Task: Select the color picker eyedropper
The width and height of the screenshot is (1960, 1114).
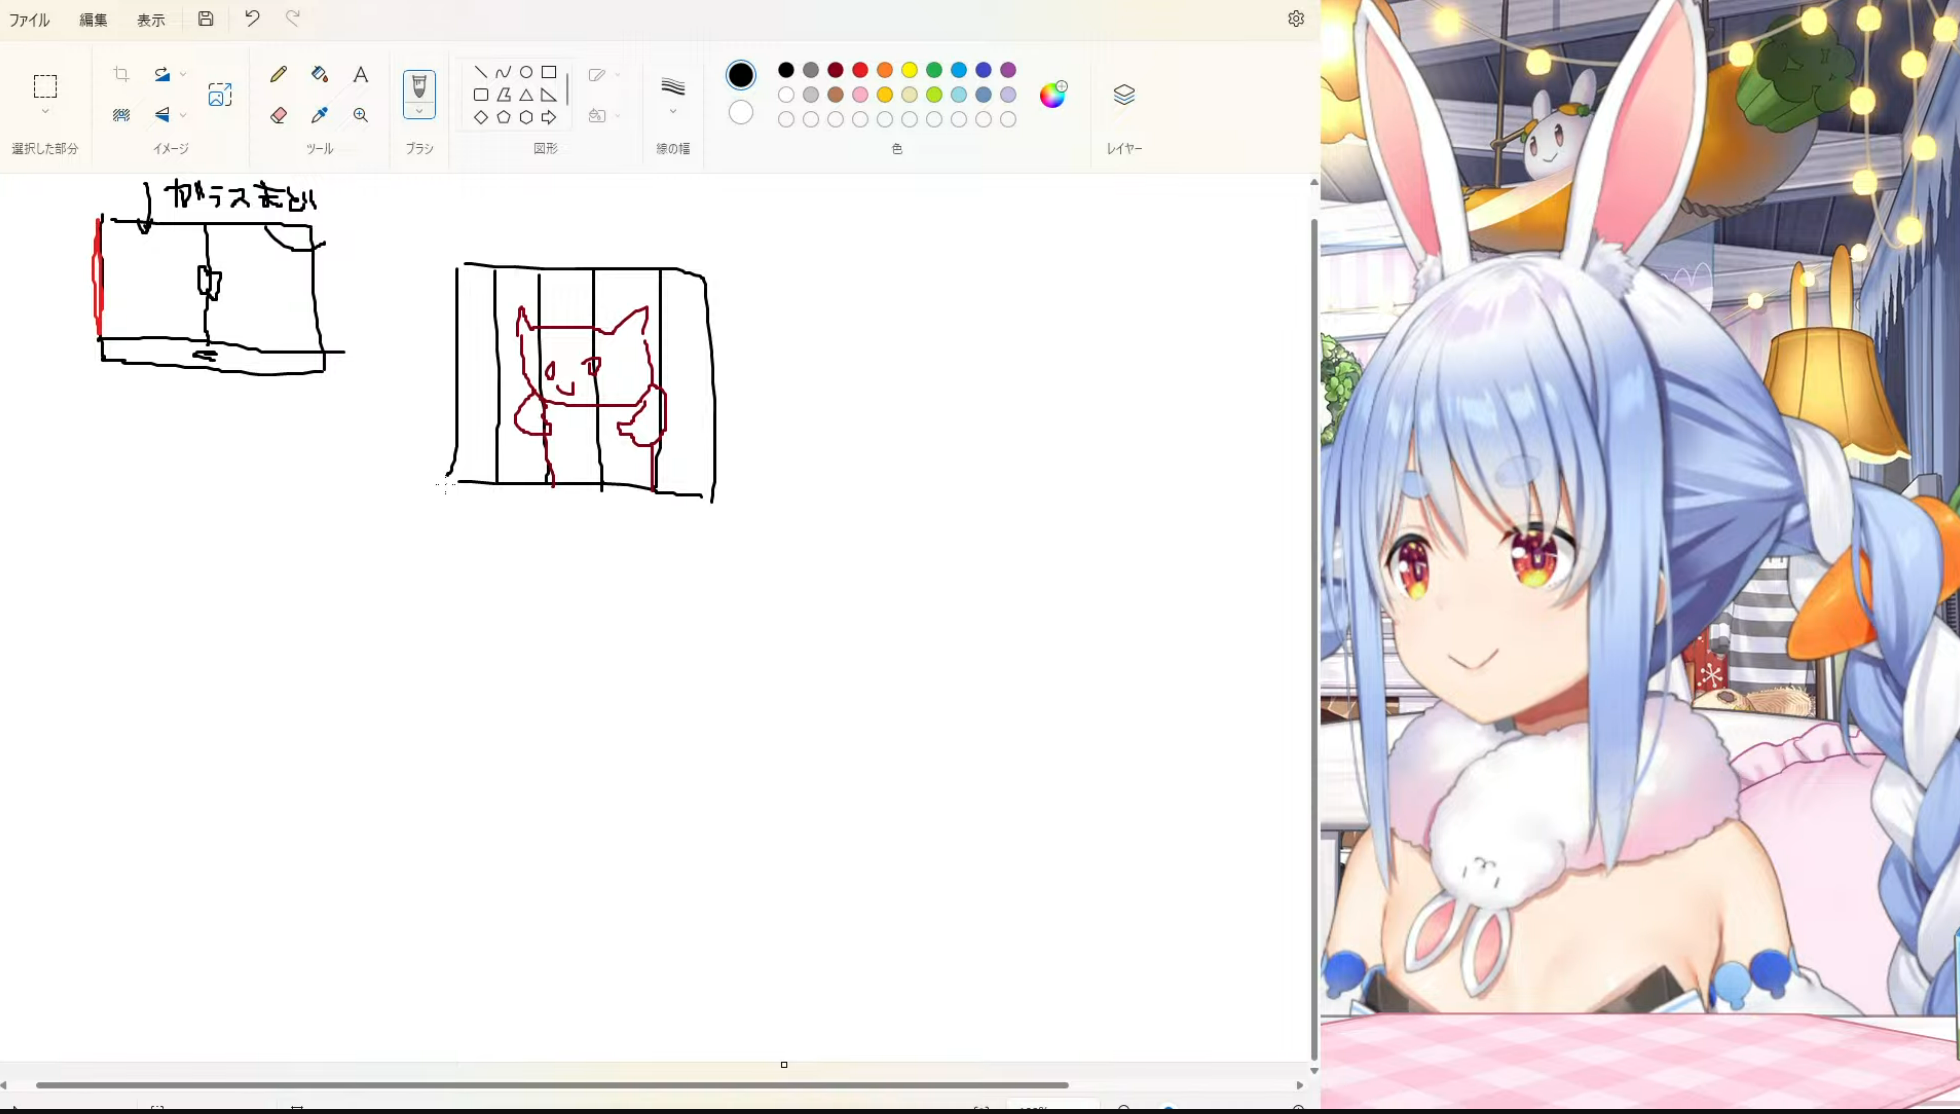Action: tap(320, 115)
